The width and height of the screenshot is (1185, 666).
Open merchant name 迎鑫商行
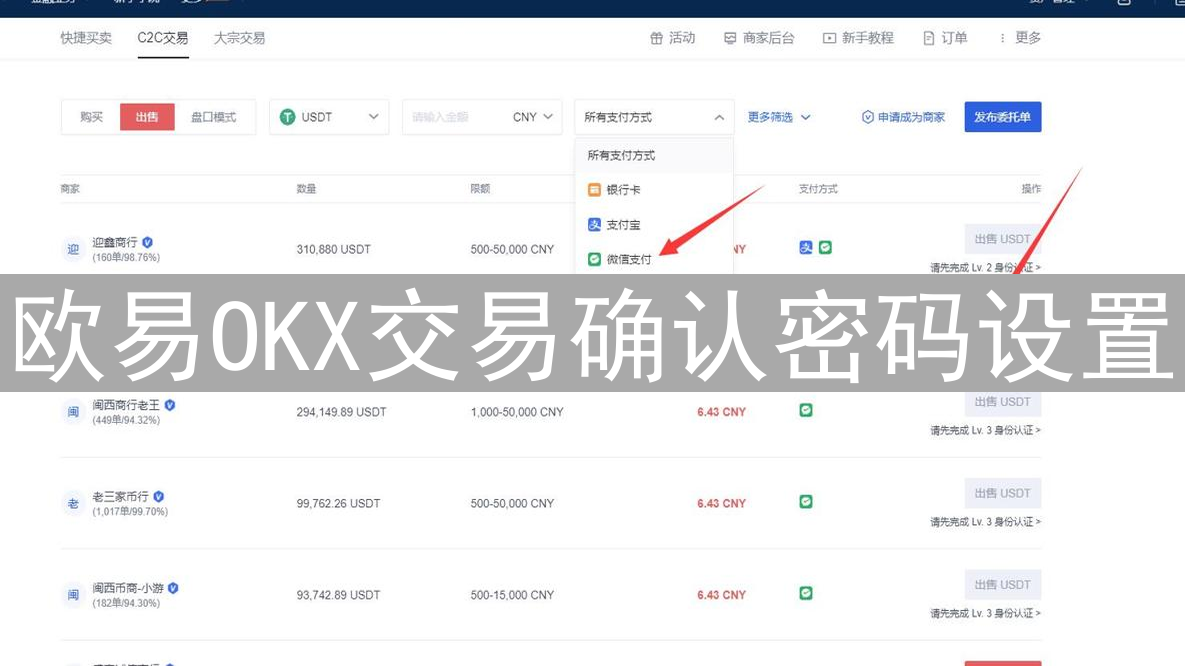pyautogui.click(x=115, y=243)
